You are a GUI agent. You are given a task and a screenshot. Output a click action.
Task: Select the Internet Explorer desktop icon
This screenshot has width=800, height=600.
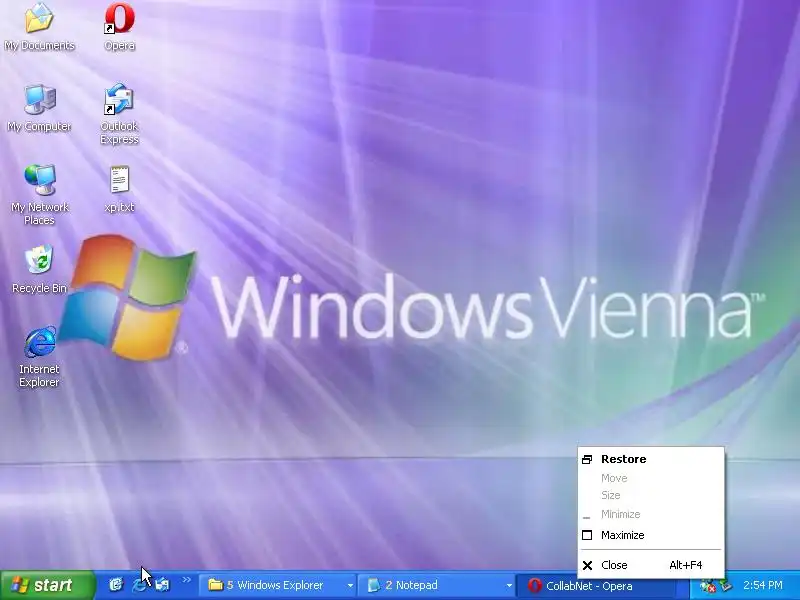(x=39, y=357)
